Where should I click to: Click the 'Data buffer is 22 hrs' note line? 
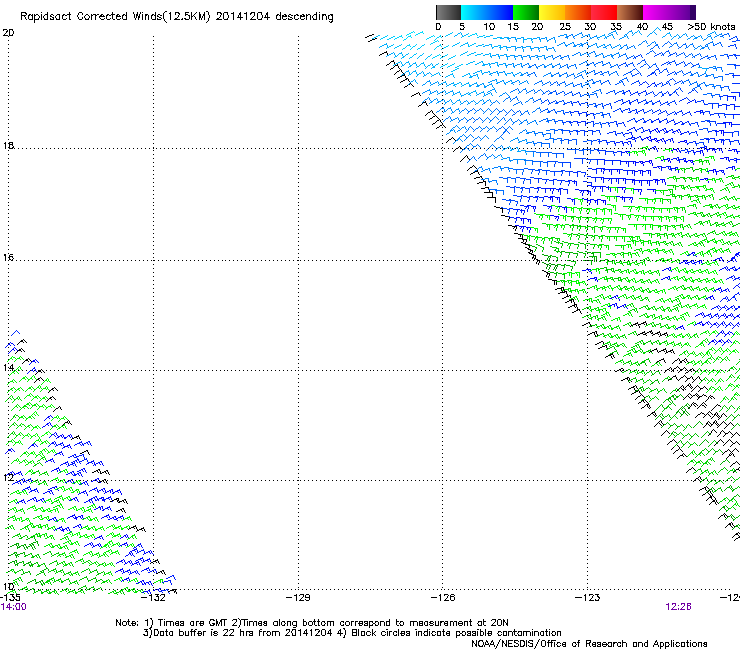(352, 633)
